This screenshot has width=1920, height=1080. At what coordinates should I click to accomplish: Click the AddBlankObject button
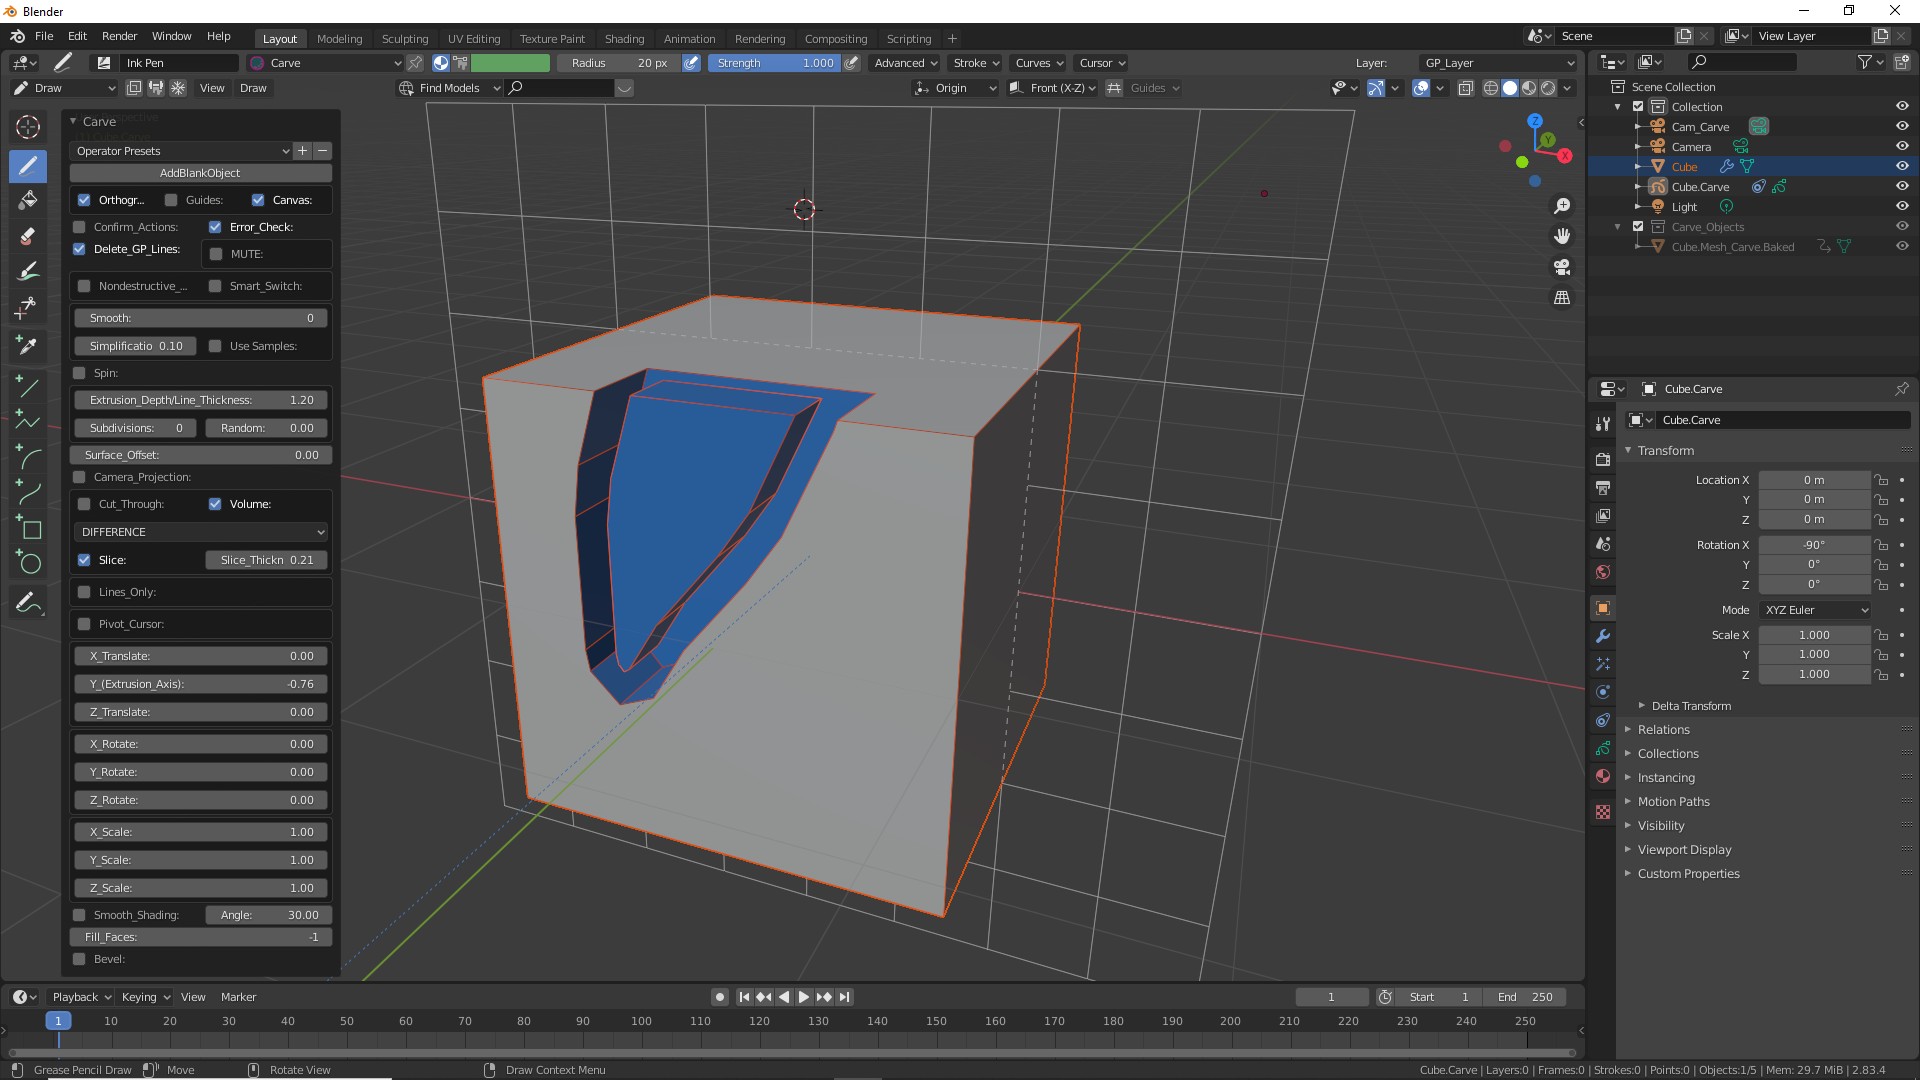200,173
